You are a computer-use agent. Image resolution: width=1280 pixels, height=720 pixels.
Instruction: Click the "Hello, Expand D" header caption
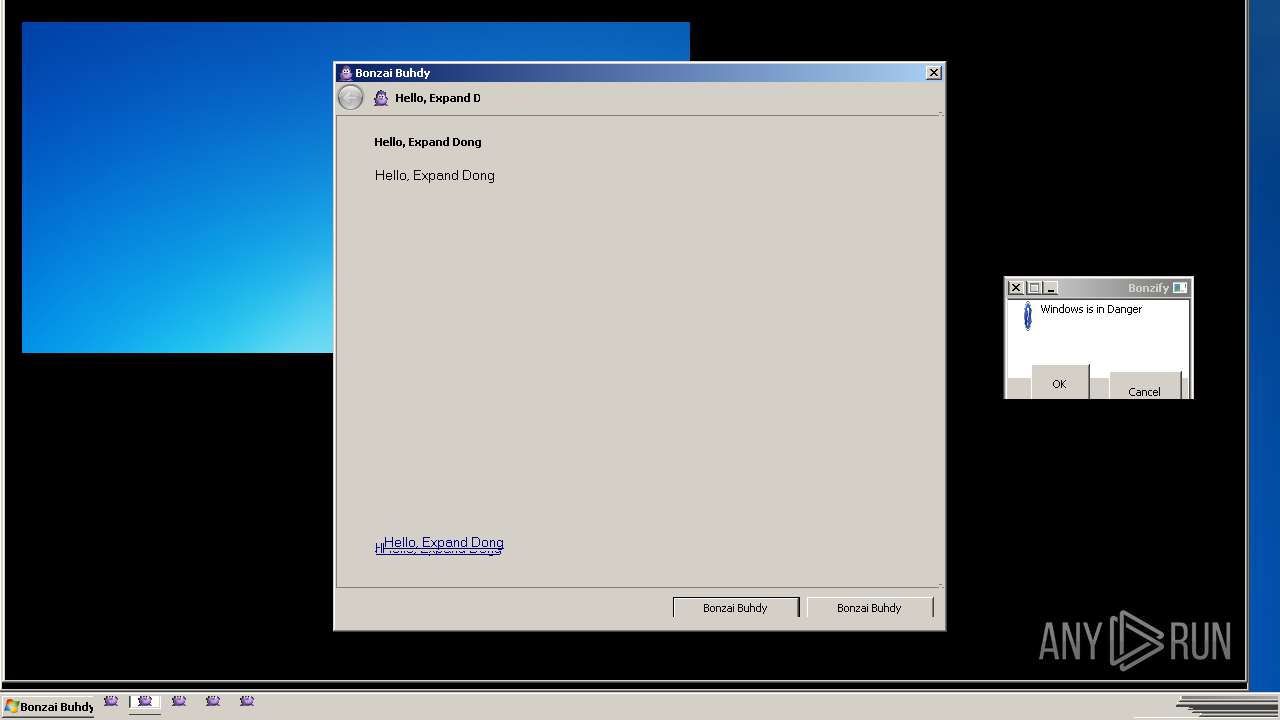click(437, 98)
